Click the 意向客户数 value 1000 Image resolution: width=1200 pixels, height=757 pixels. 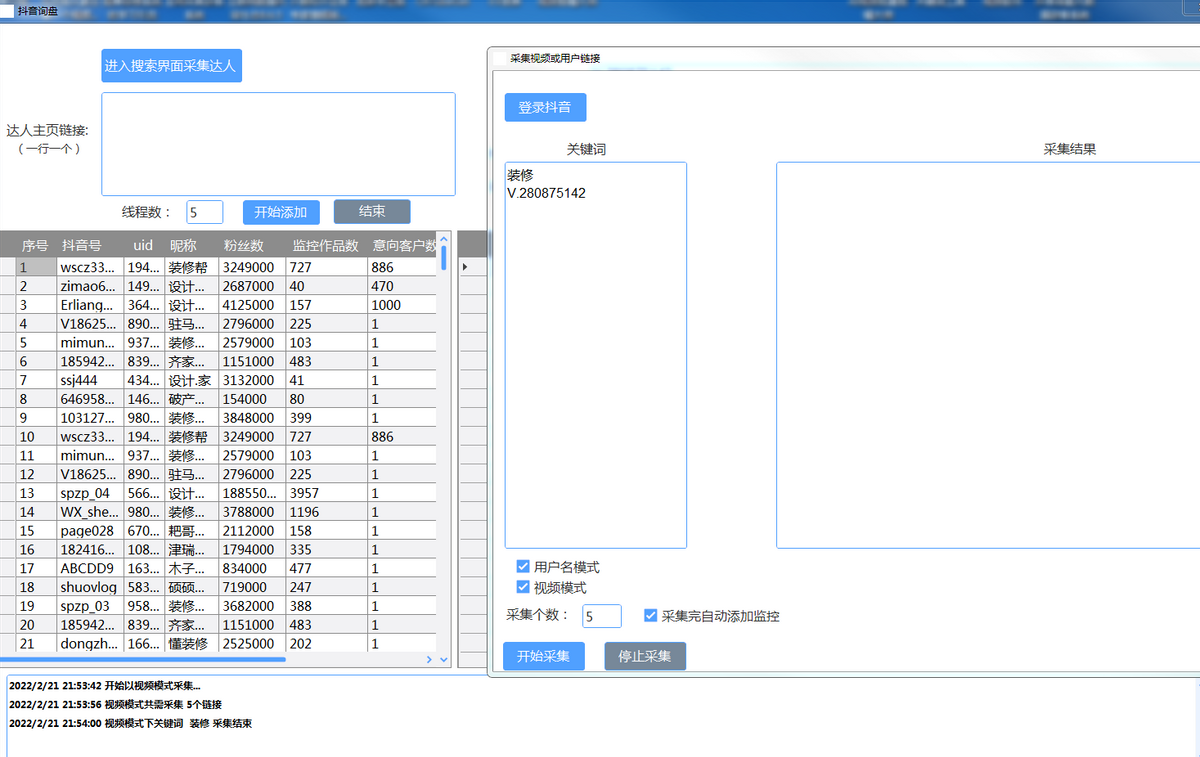pyautogui.click(x=402, y=305)
